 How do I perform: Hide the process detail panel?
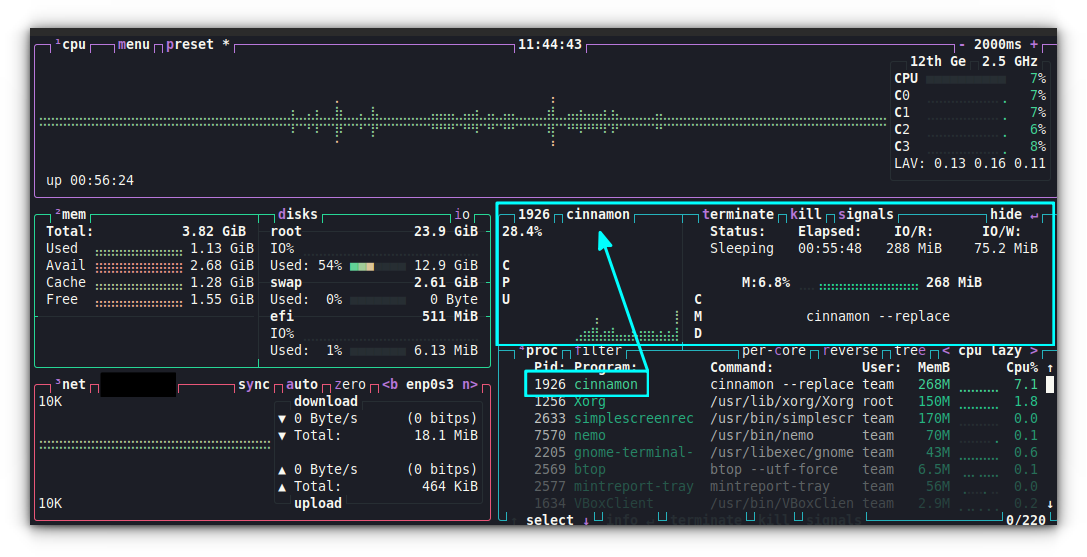1006,214
